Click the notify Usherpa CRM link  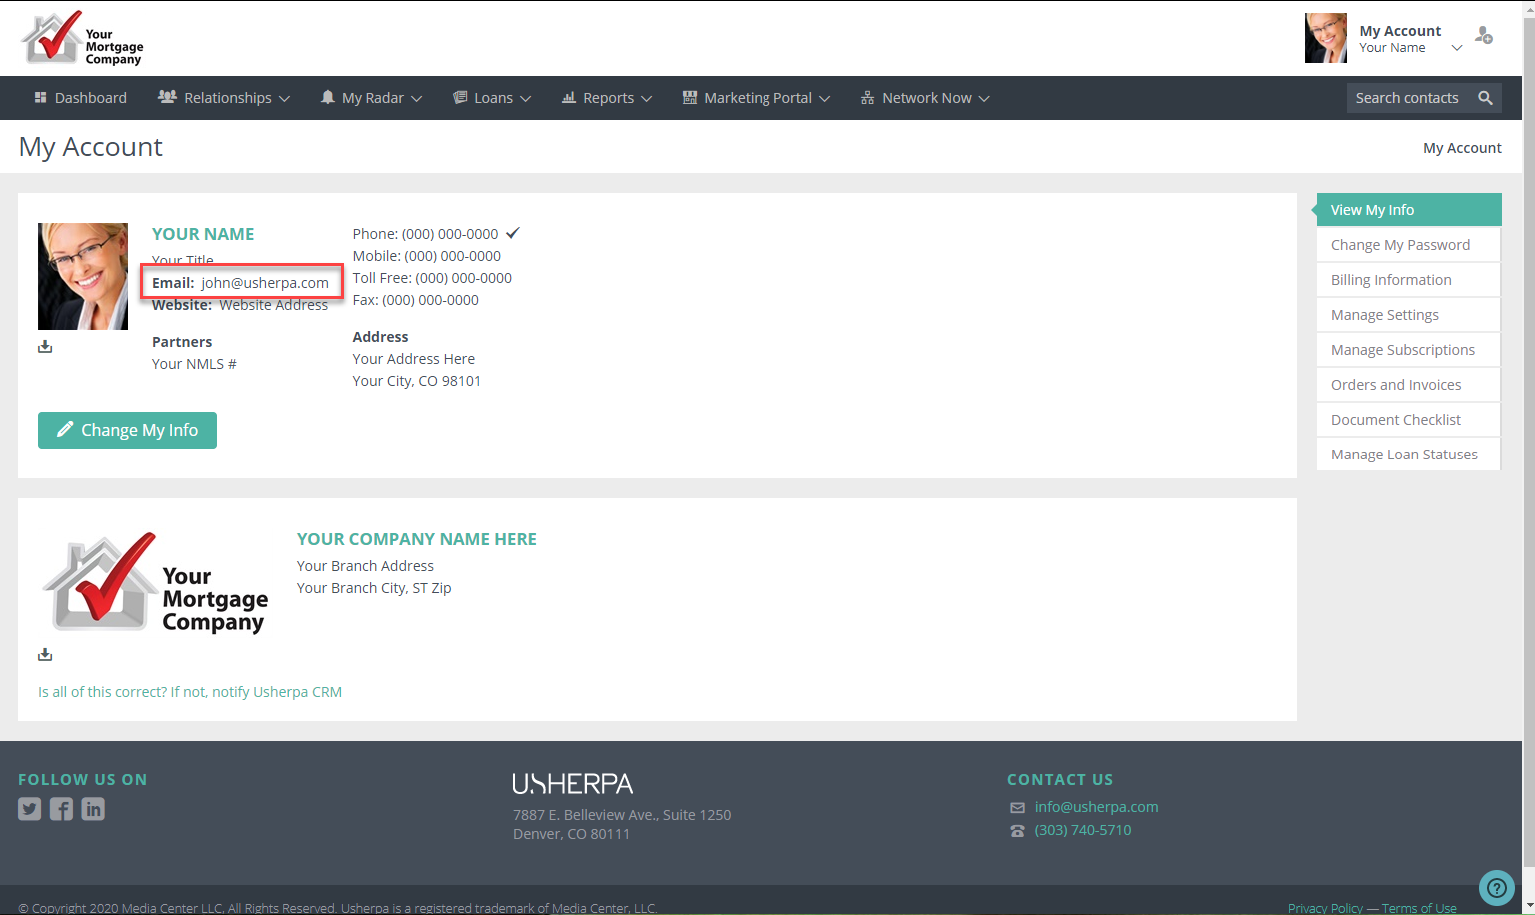pos(190,692)
